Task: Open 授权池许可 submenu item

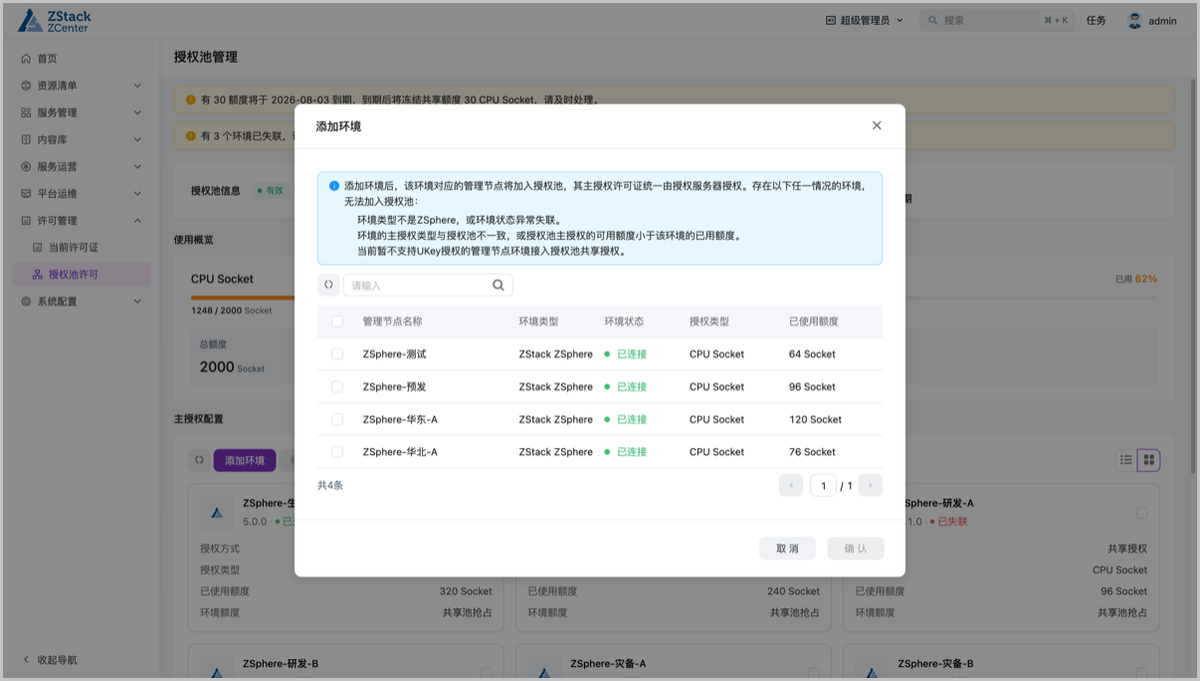Action: [80, 274]
